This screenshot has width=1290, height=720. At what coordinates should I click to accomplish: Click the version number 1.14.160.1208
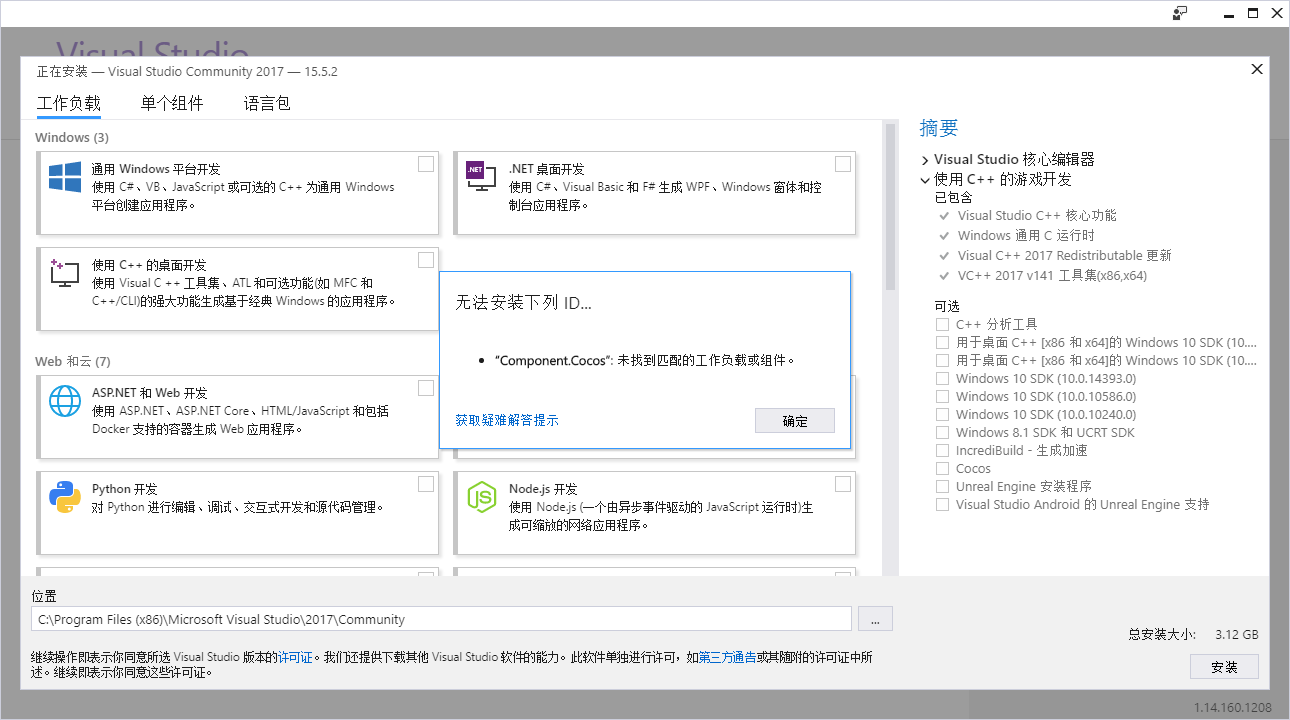(1233, 707)
